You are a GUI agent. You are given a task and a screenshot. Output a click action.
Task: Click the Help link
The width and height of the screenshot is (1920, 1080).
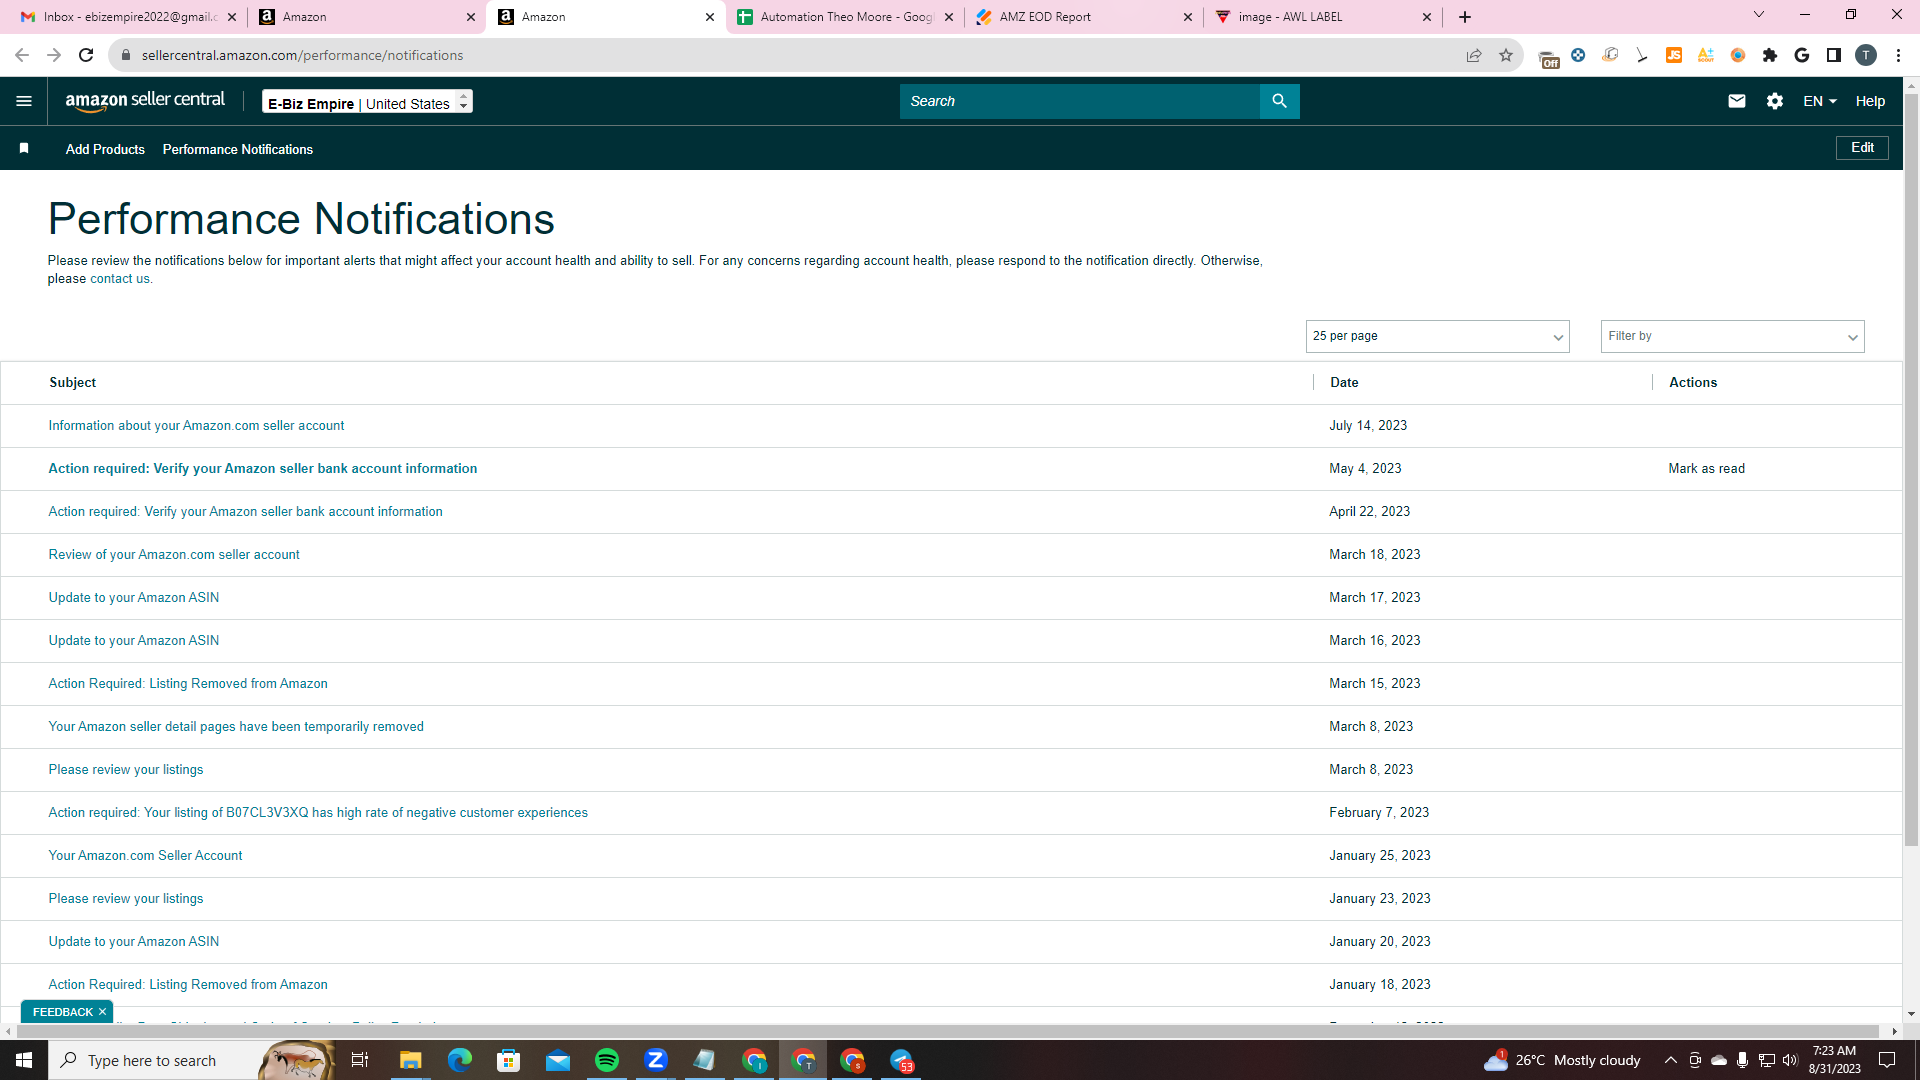pos(1870,101)
